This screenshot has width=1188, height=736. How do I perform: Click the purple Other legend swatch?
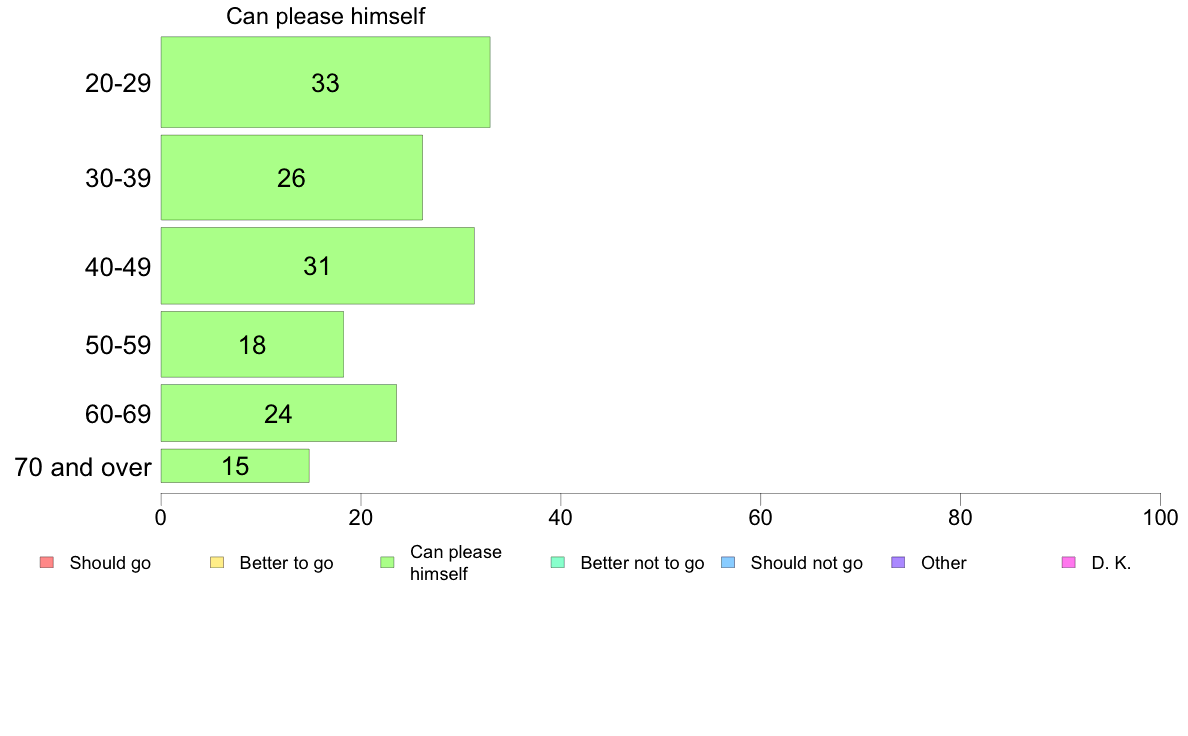[x=899, y=562]
